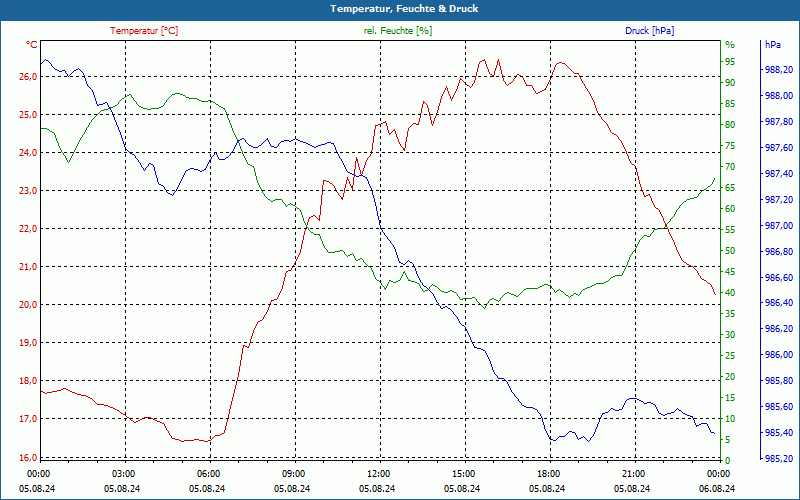
Task: Click time axis label 03:00
Action: [123, 473]
